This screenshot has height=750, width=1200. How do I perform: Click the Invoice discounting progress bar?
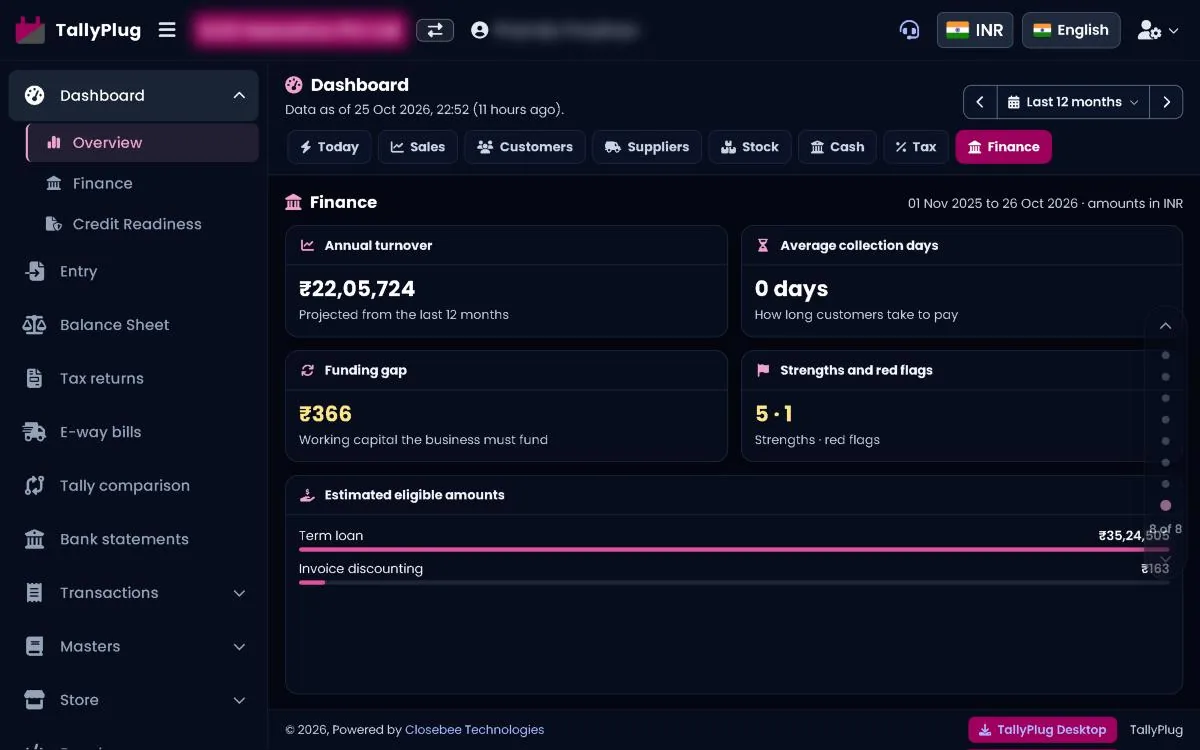[734, 582]
